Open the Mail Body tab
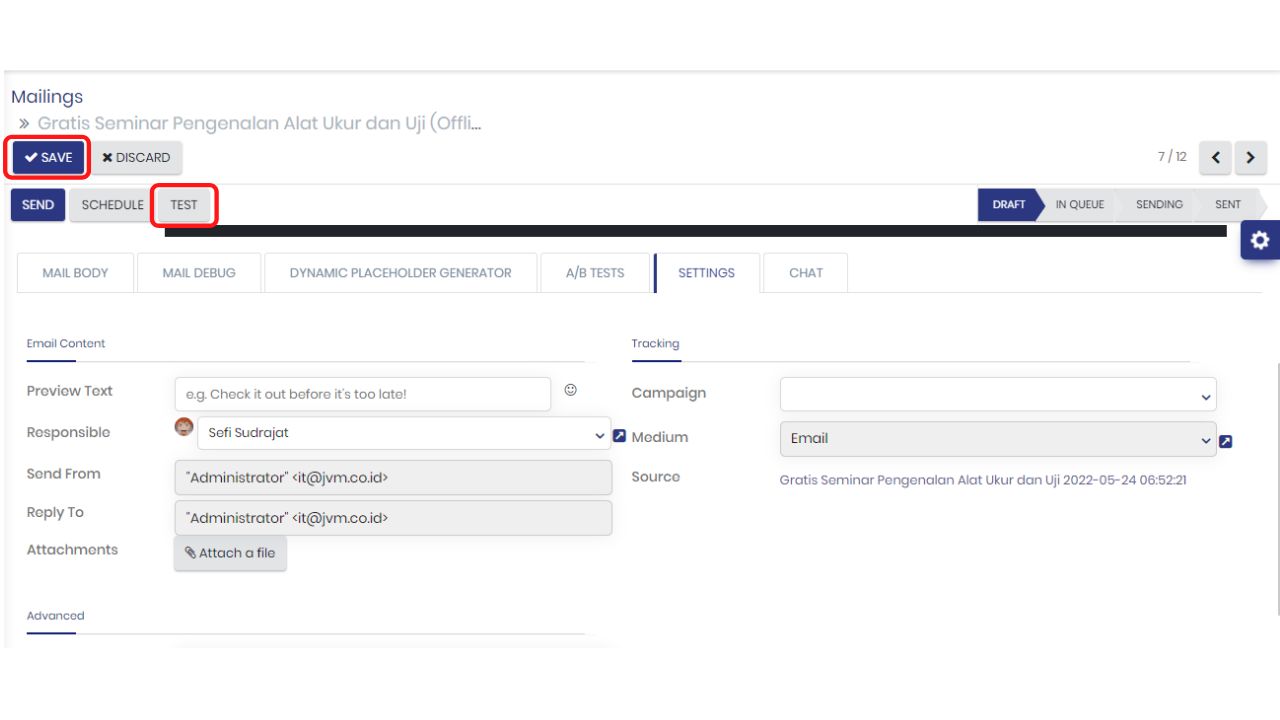This screenshot has width=1280, height=720. 75,273
